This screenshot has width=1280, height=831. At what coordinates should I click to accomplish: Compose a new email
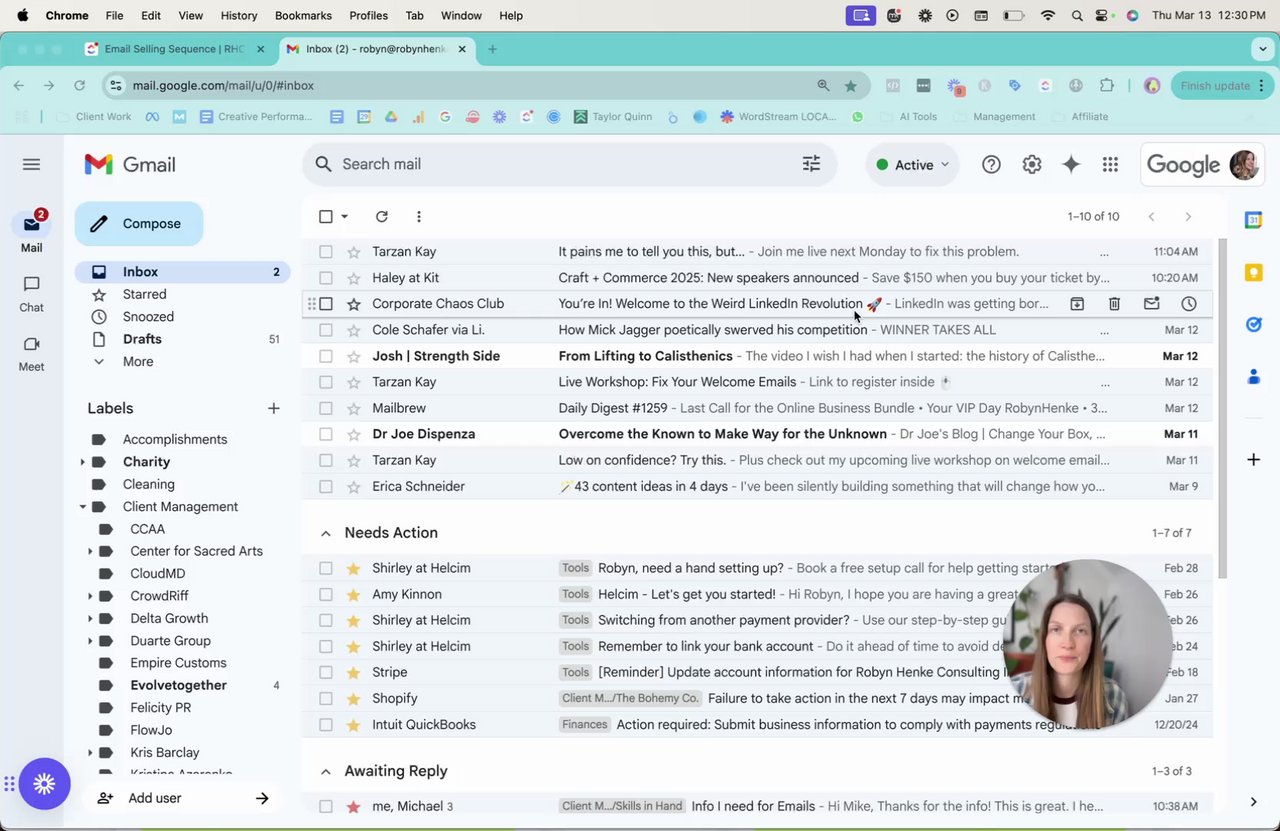click(x=139, y=224)
